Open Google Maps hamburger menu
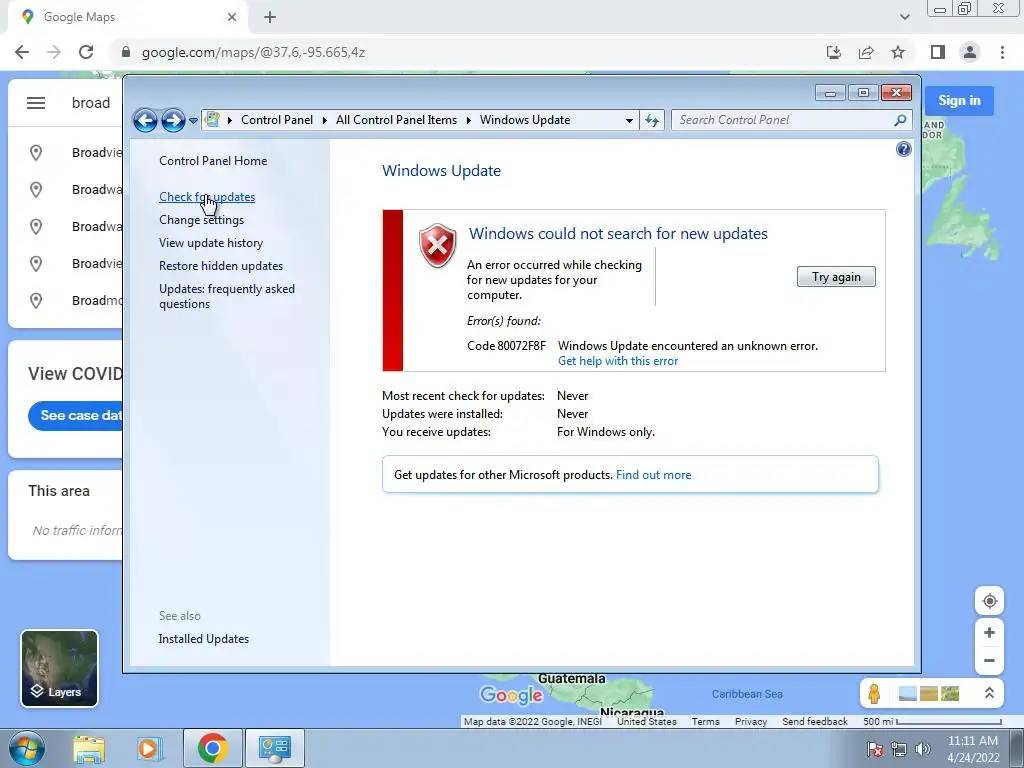This screenshot has width=1024, height=768. pos(36,103)
